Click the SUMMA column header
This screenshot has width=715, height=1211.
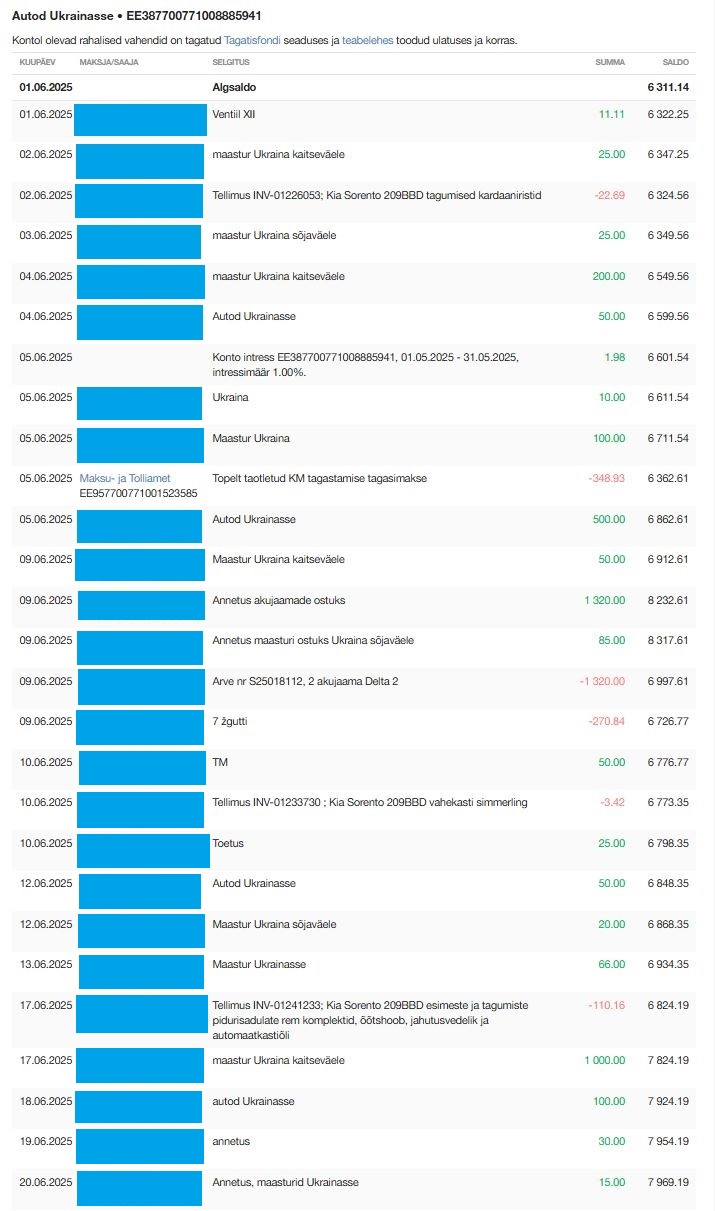point(610,62)
